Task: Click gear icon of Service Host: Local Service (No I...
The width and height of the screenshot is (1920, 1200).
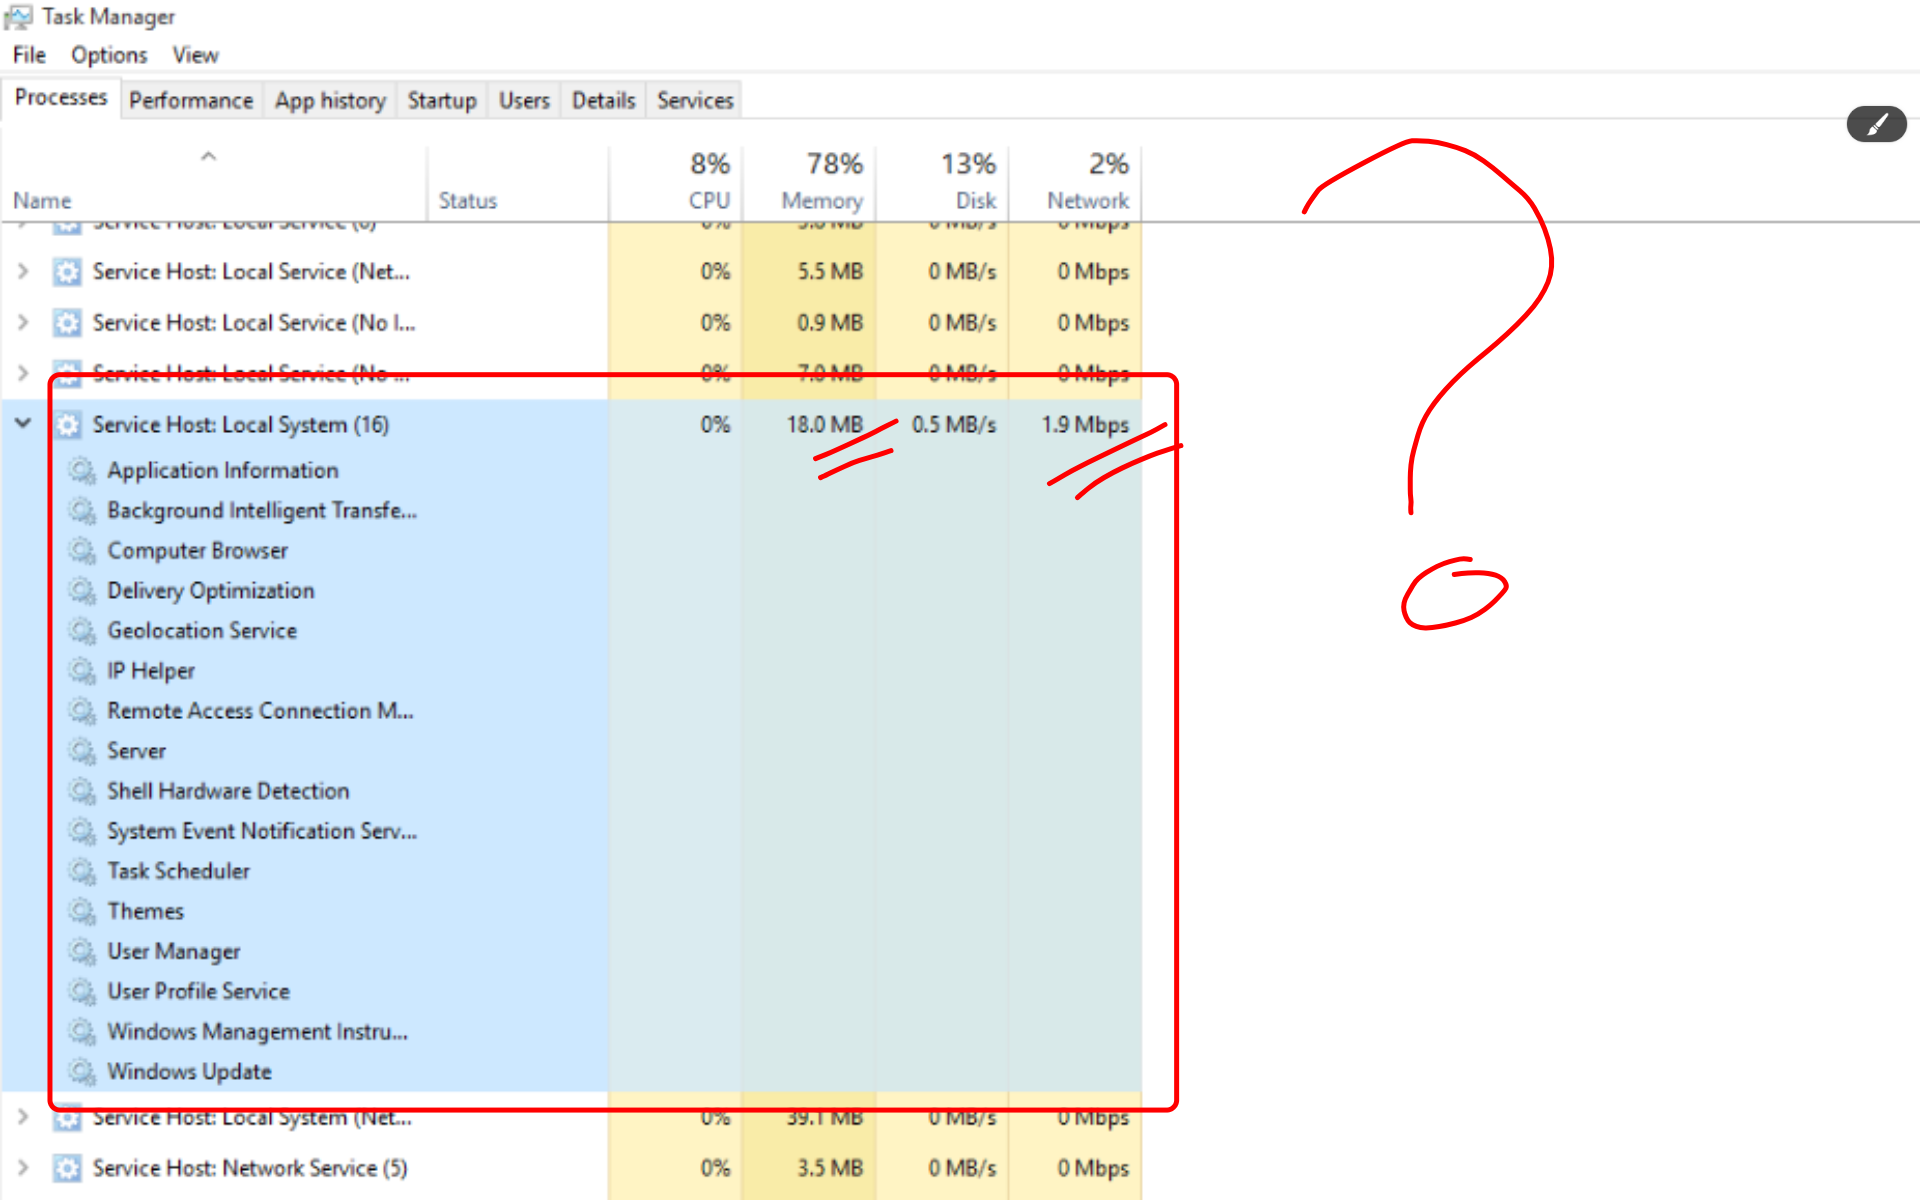Action: click(67, 323)
